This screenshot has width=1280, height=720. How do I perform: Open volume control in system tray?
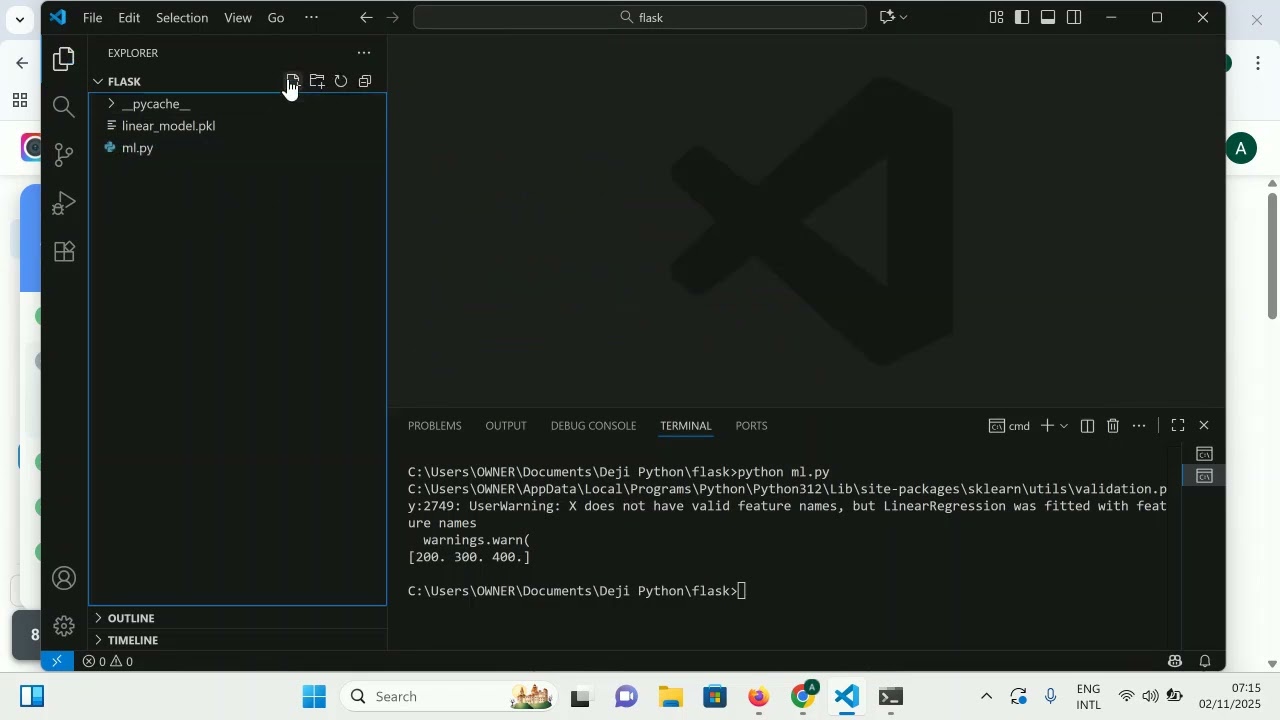(x=1150, y=696)
